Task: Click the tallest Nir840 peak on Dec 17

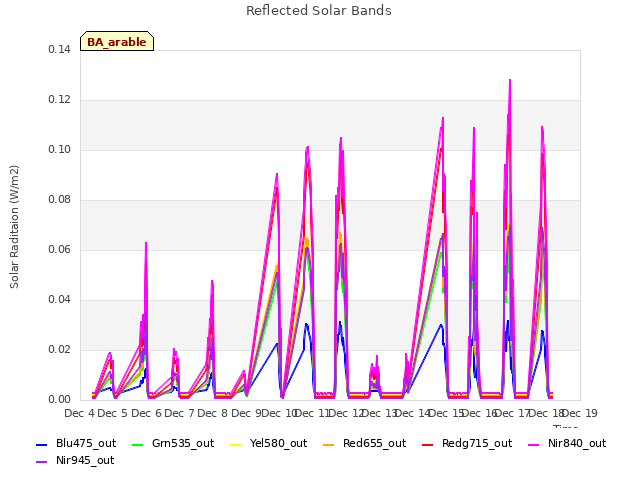Action: tap(510, 81)
